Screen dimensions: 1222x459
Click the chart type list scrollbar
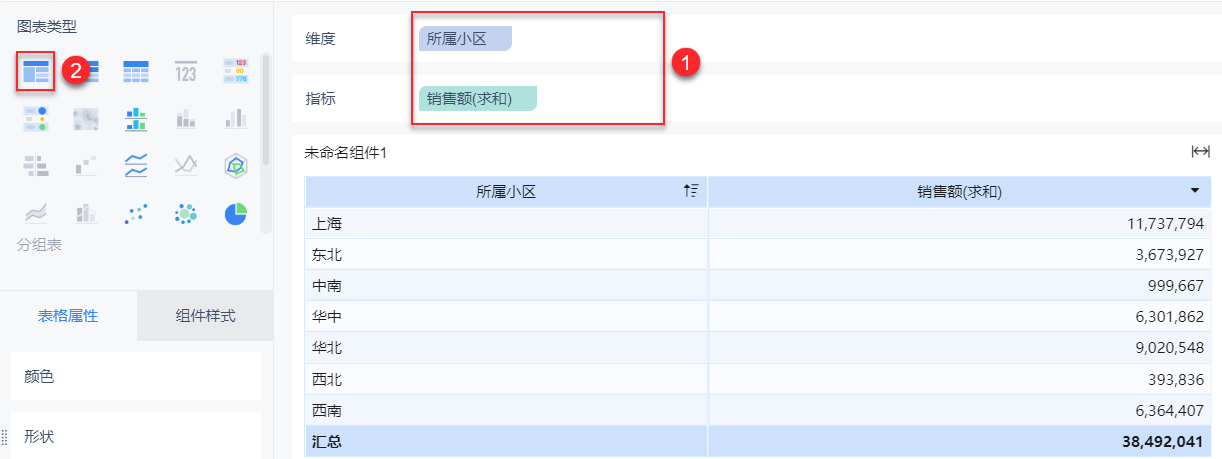(266, 110)
